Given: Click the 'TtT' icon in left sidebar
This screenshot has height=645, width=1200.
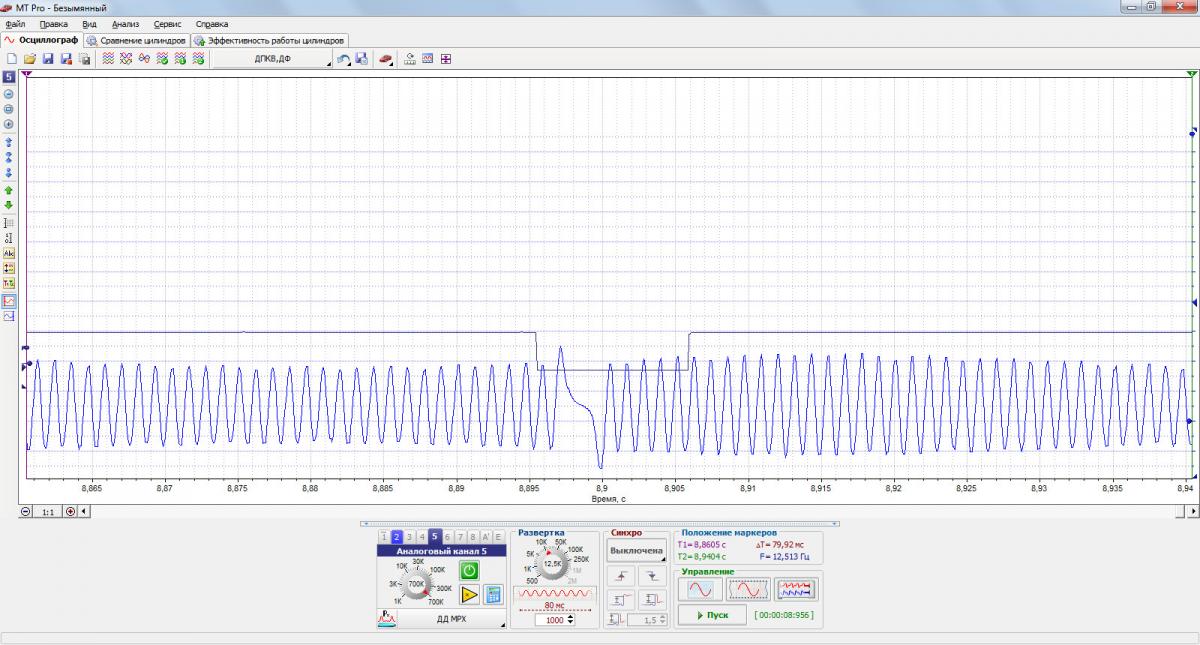Looking at the screenshot, I should click(x=9, y=284).
